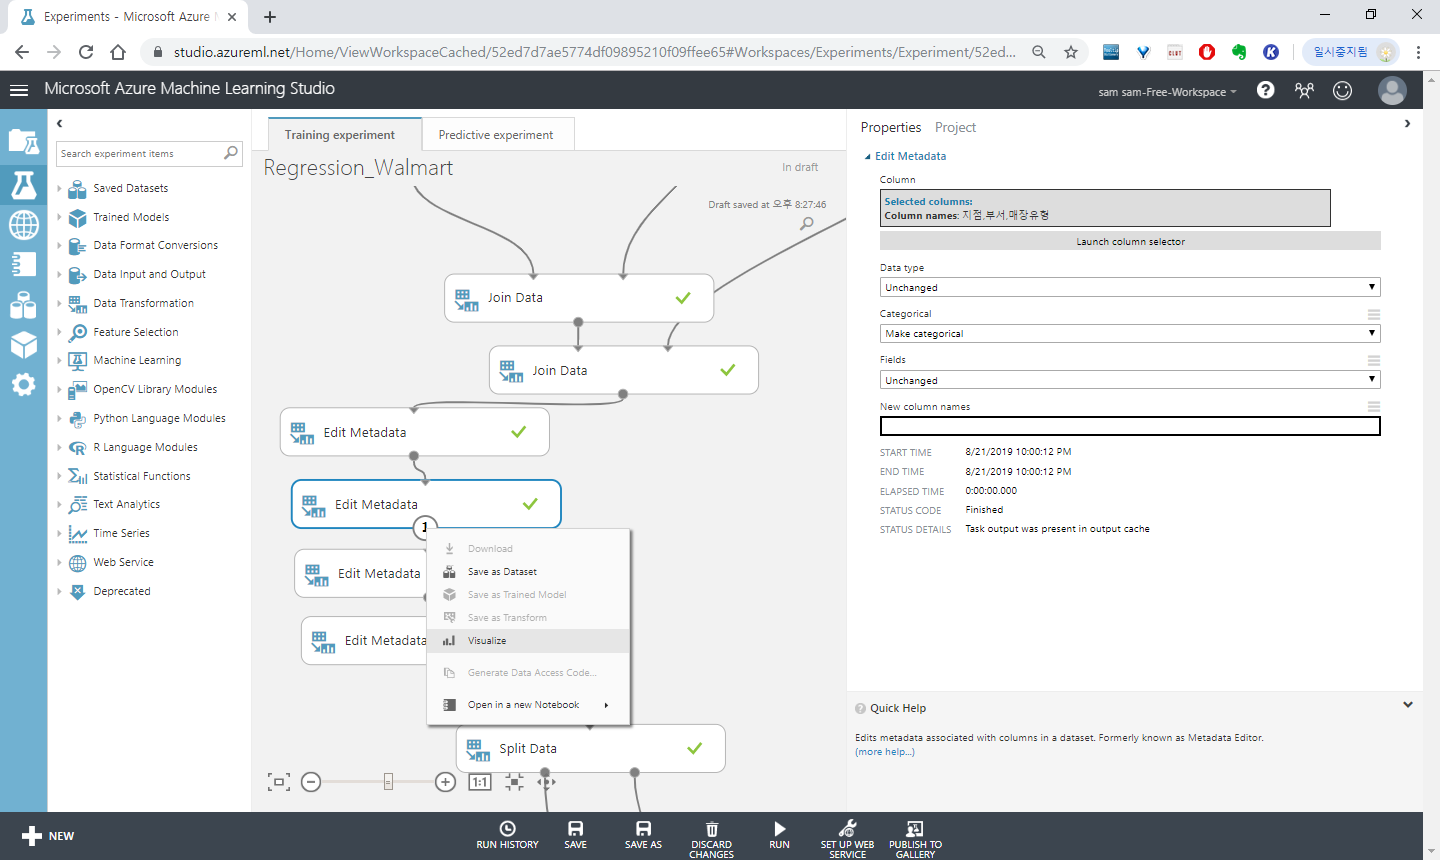Click Save in bottom bar
The width and height of the screenshot is (1440, 860).
(x=576, y=835)
